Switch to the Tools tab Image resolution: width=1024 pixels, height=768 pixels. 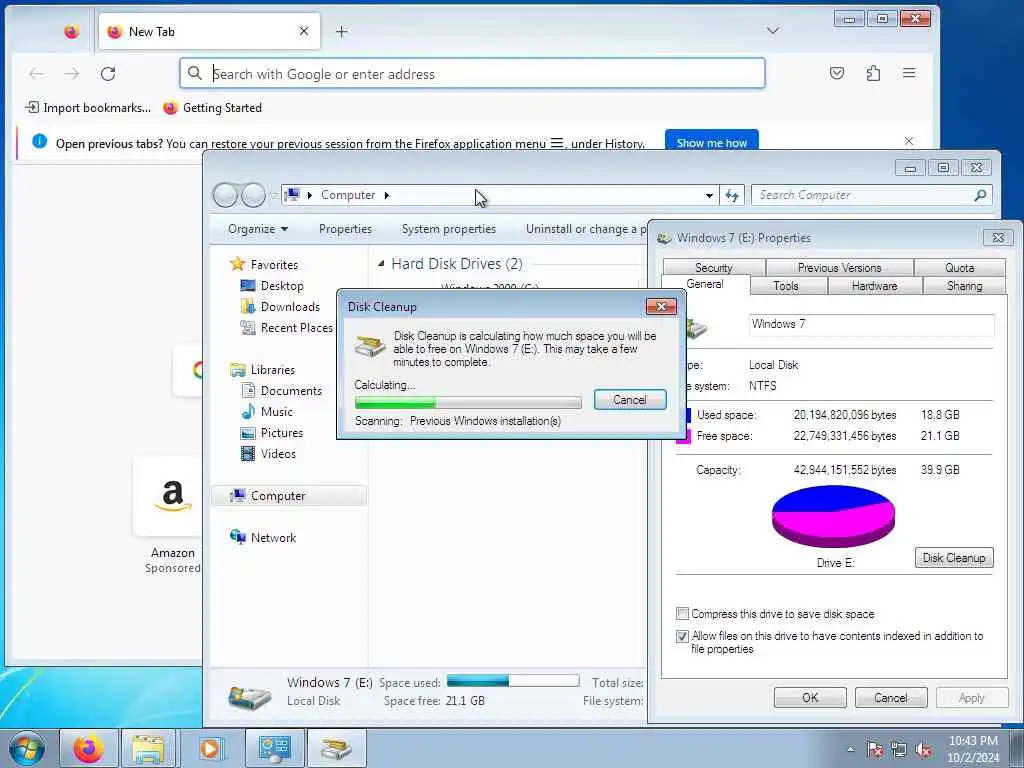tap(786, 285)
